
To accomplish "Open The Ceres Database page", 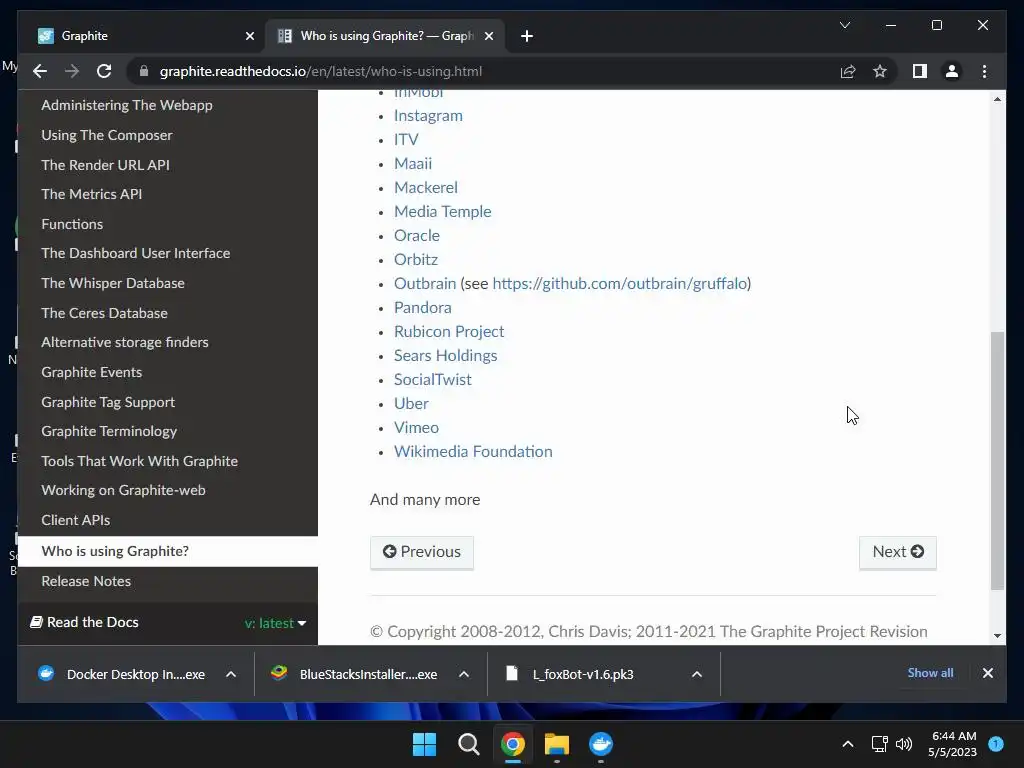I will click(104, 313).
